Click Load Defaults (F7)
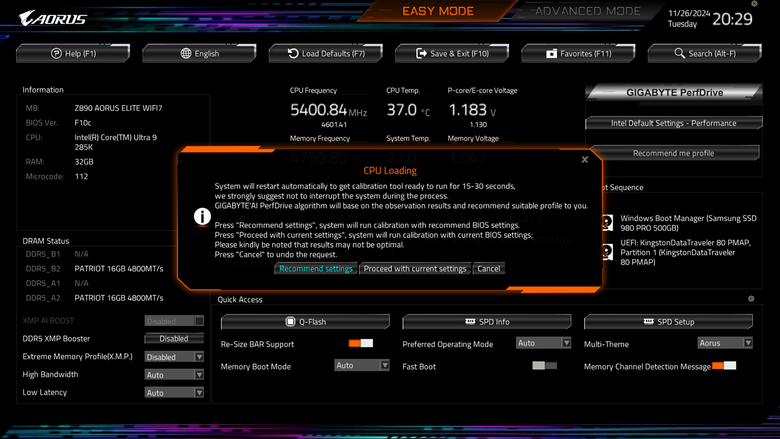Screen dimensions: 780x439 (326, 53)
